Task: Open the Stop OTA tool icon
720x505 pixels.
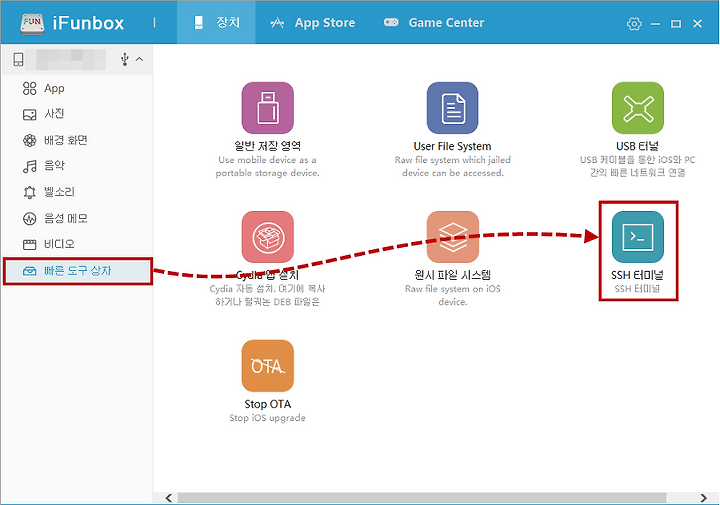Action: click(x=268, y=366)
